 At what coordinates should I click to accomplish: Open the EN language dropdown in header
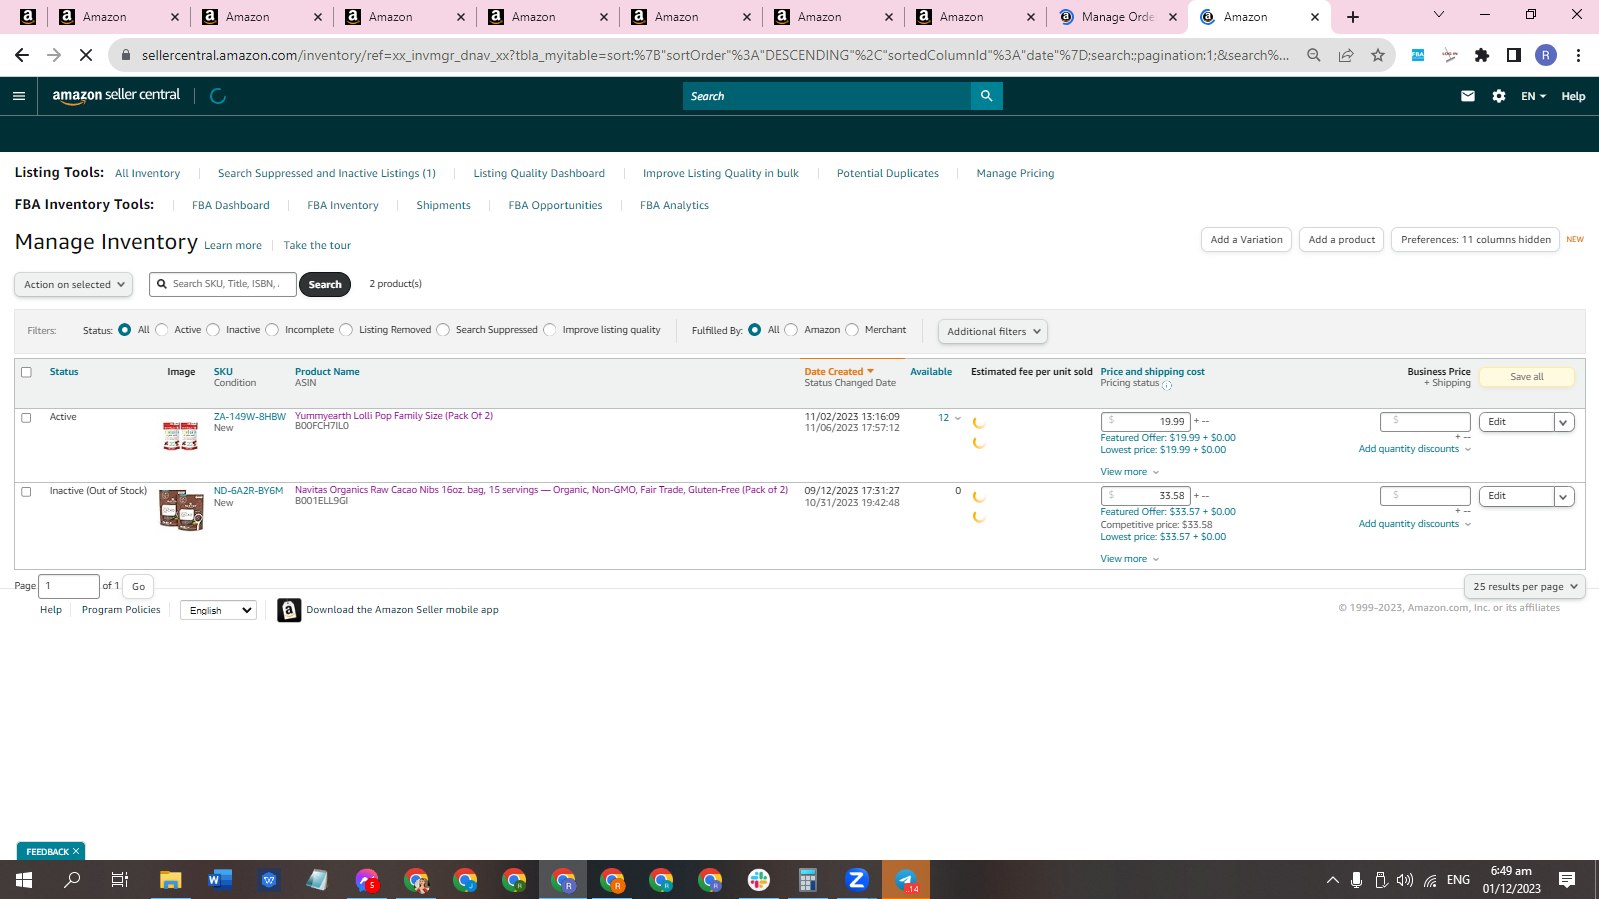(1533, 96)
